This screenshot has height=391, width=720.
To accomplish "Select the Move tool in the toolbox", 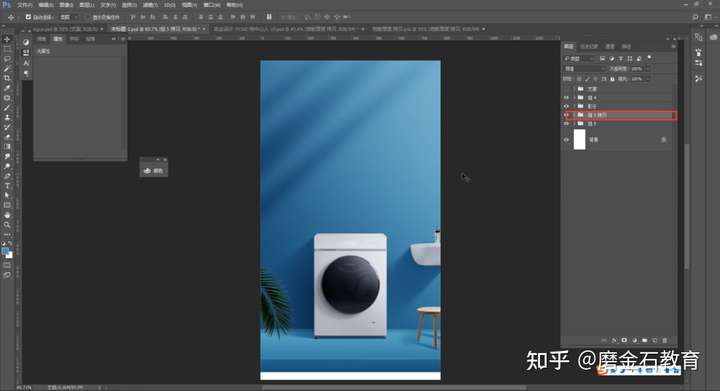I will [x=7, y=39].
